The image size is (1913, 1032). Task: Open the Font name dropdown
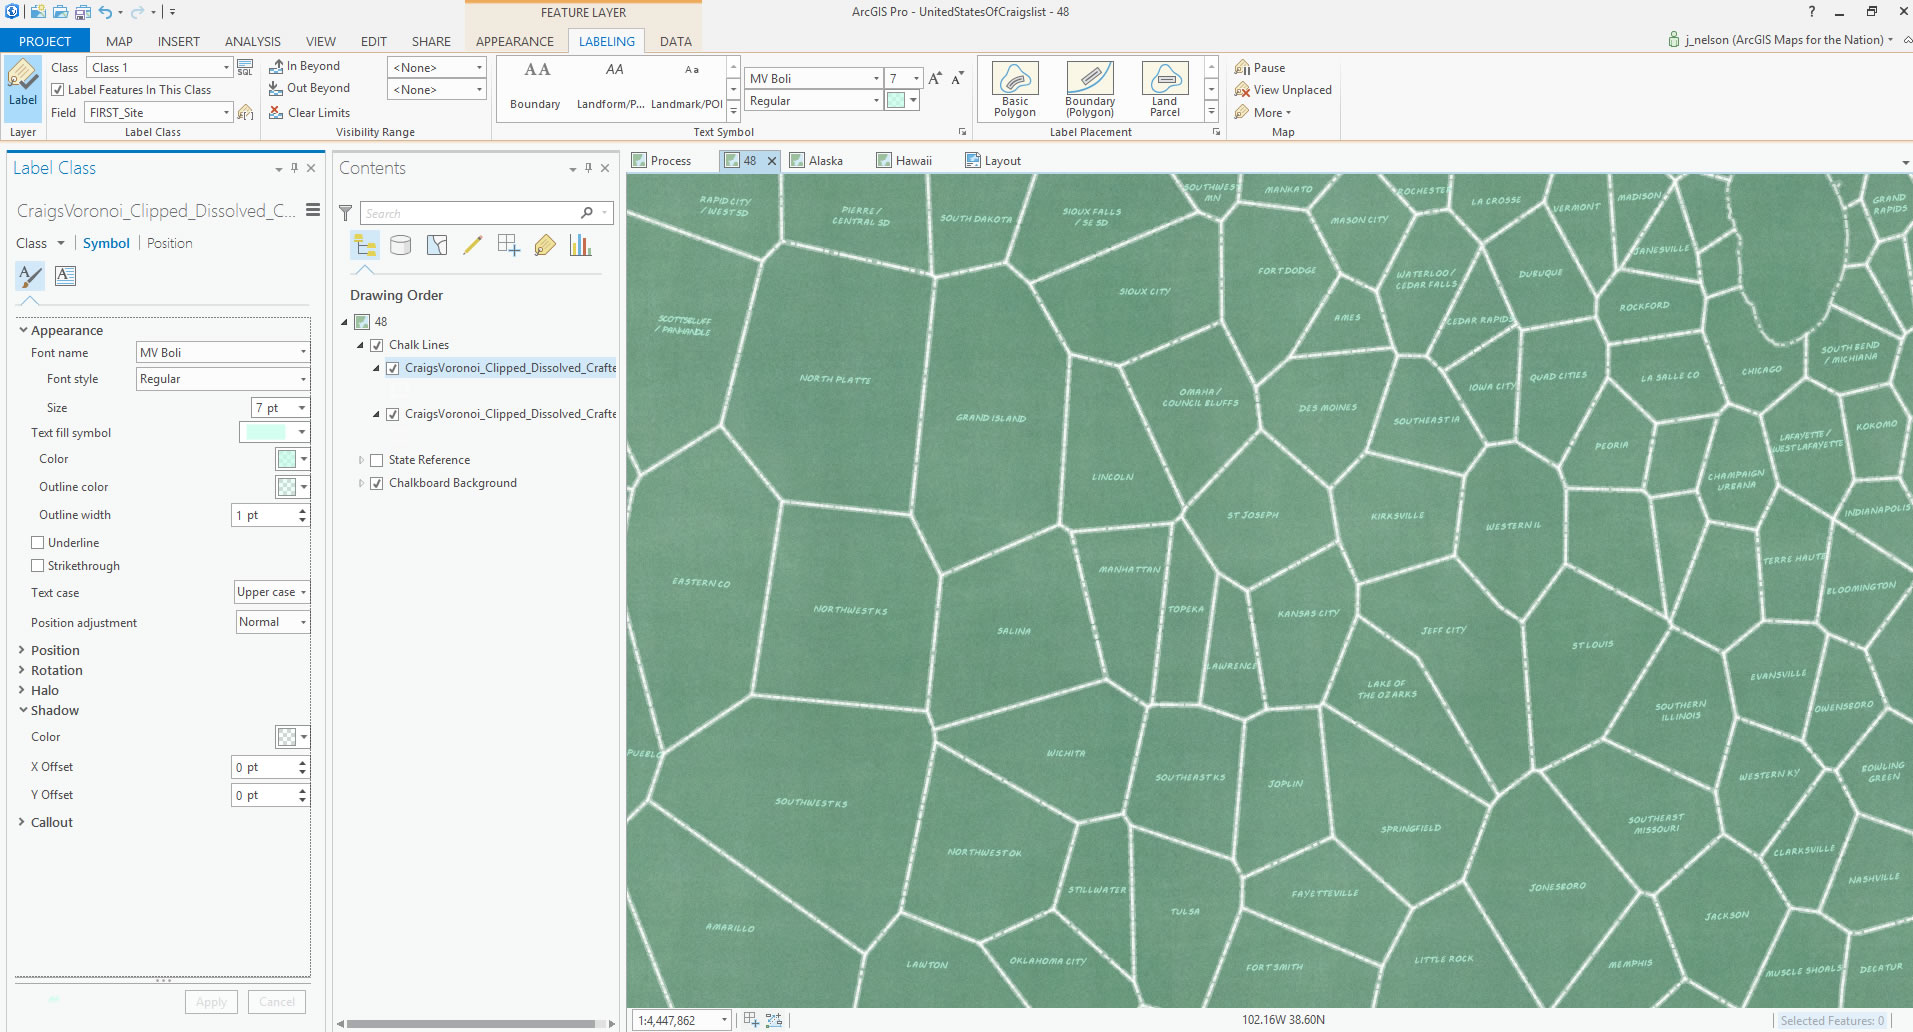click(x=222, y=353)
